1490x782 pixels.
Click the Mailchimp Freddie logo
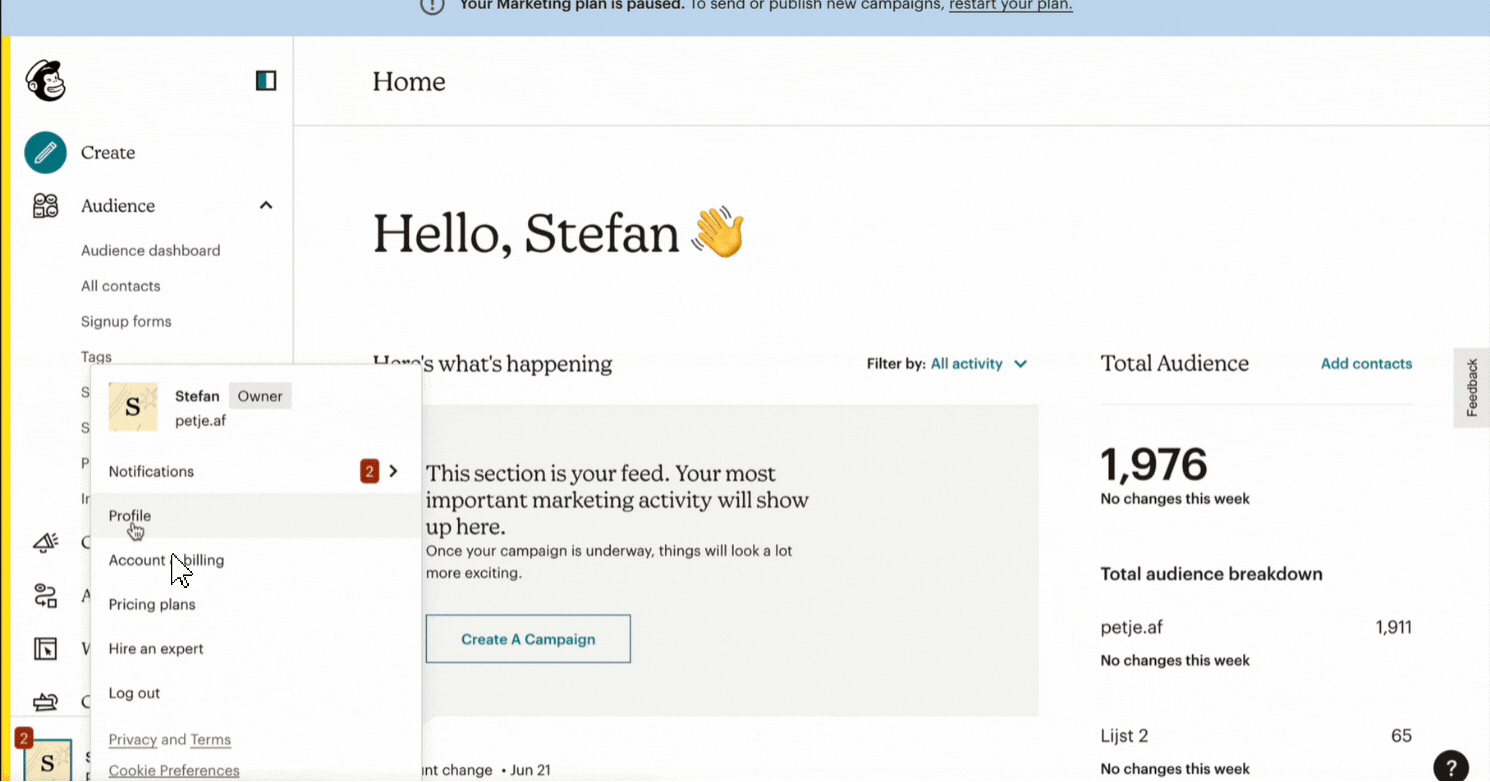45,80
